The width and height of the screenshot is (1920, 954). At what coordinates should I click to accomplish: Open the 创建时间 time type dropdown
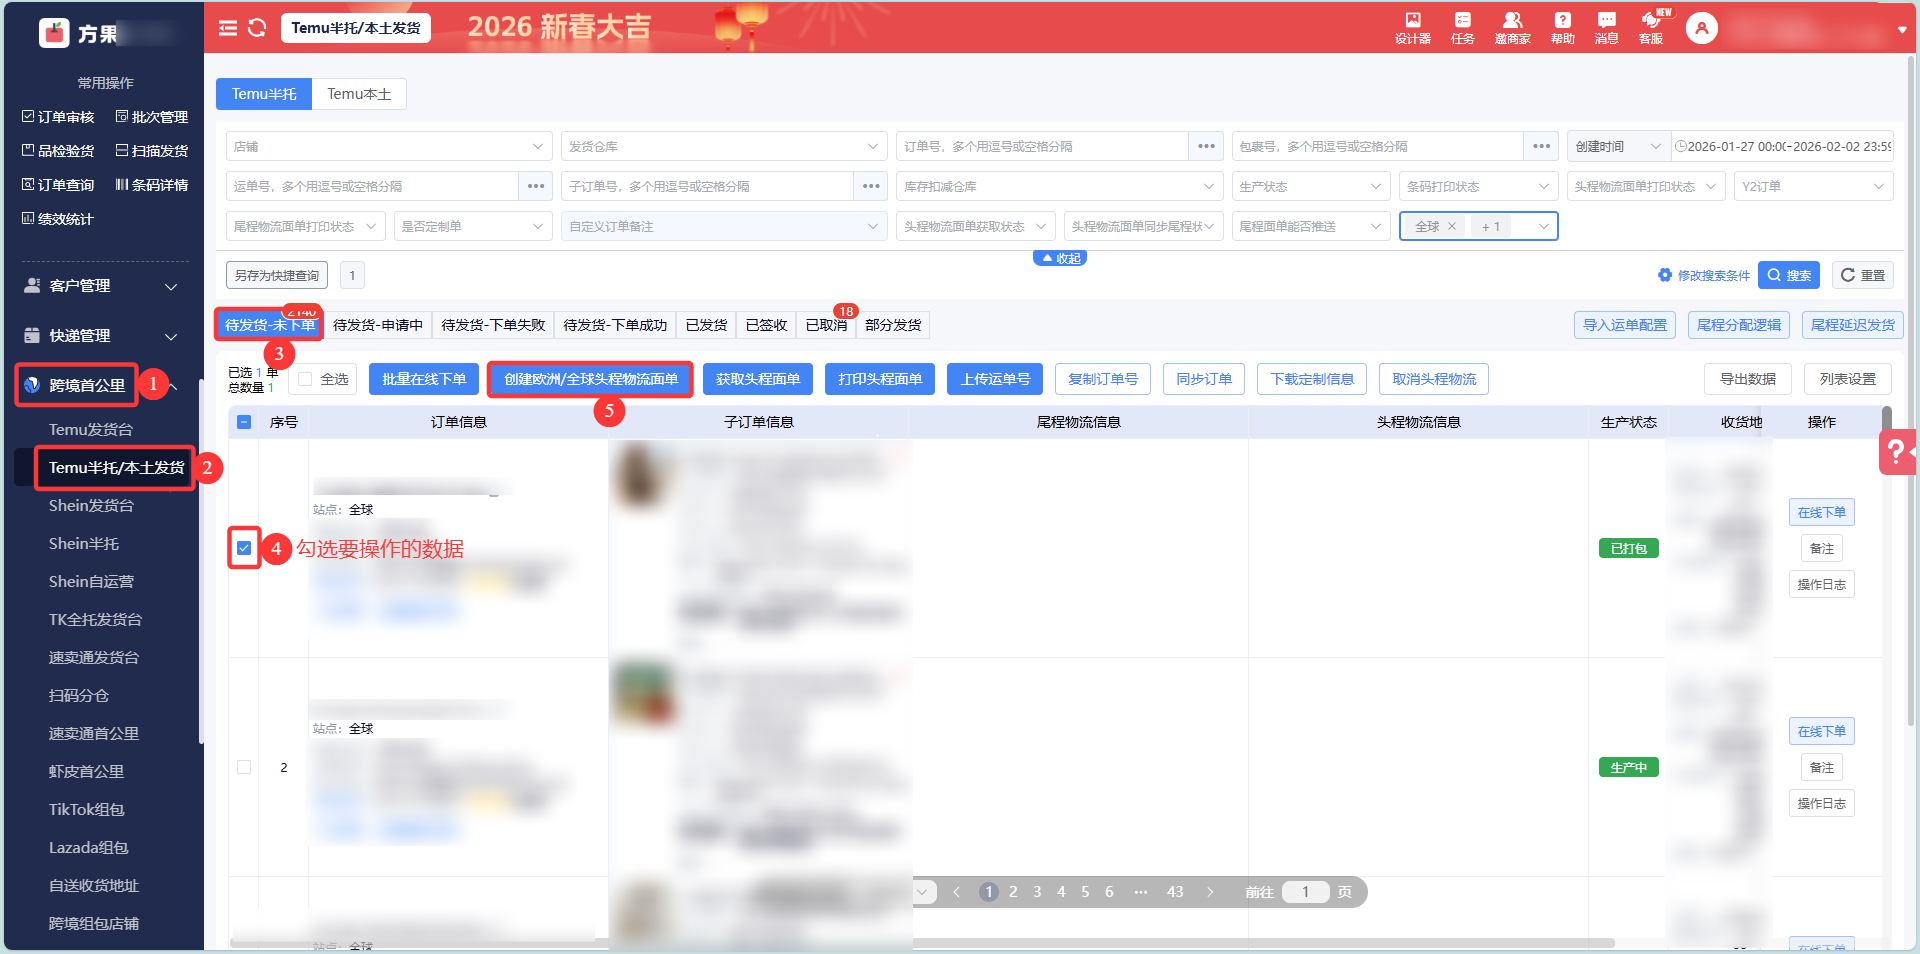pos(1618,146)
